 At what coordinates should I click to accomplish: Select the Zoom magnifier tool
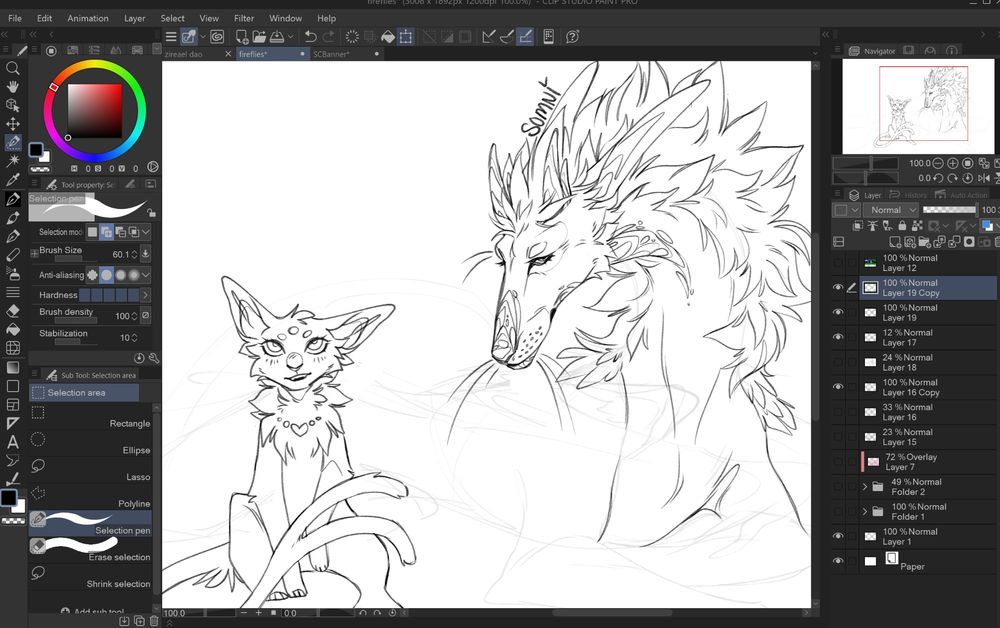pyautogui.click(x=12, y=68)
